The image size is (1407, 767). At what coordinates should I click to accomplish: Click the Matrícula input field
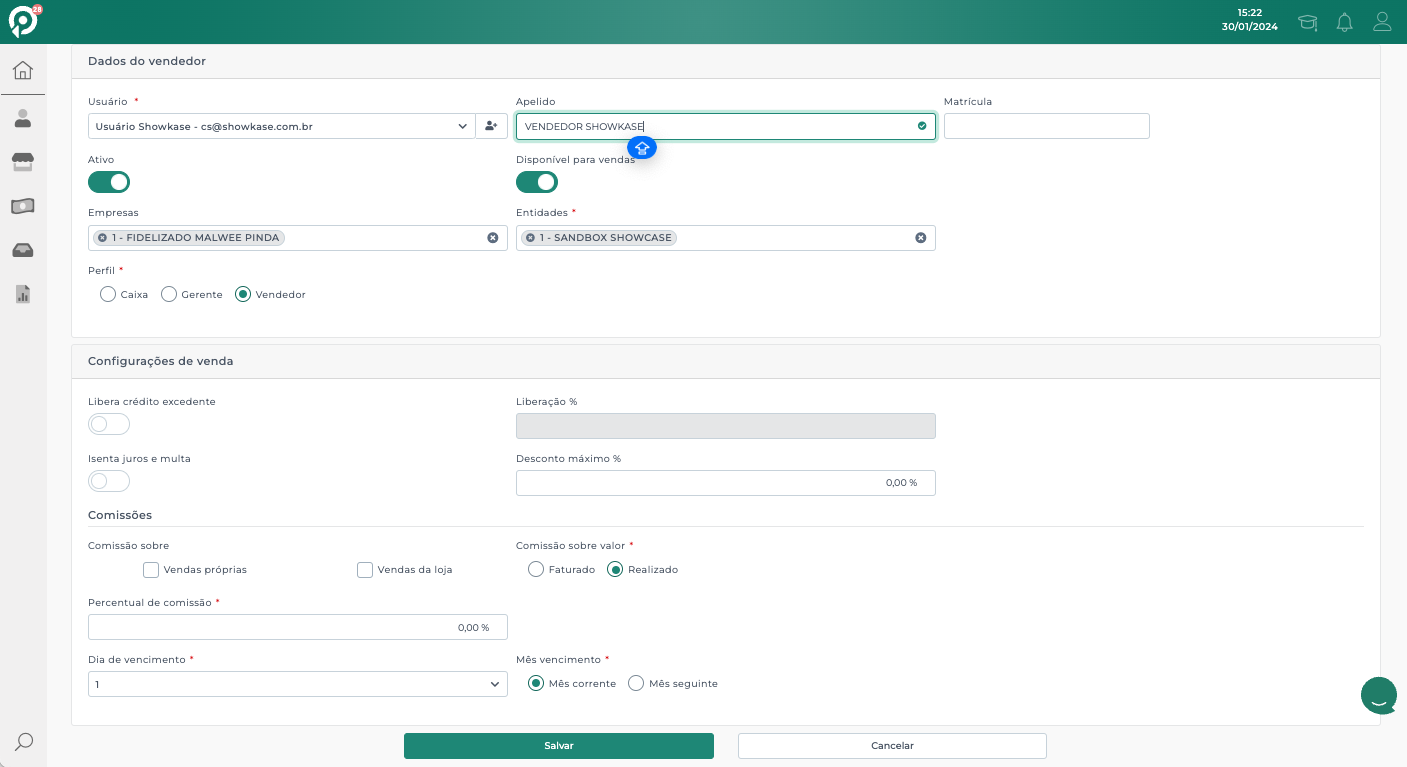[x=1046, y=126]
